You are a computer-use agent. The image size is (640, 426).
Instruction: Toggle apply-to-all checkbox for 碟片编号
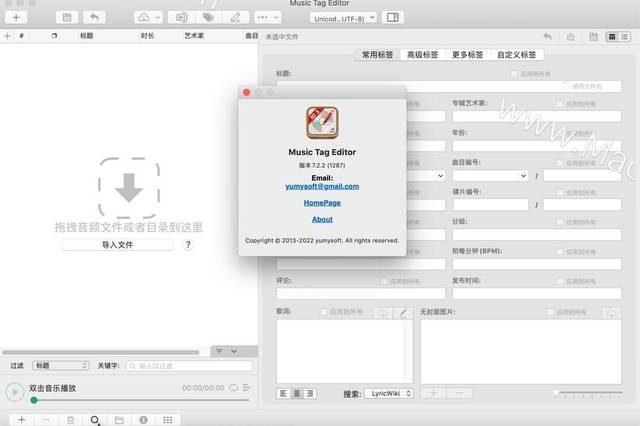click(560, 193)
